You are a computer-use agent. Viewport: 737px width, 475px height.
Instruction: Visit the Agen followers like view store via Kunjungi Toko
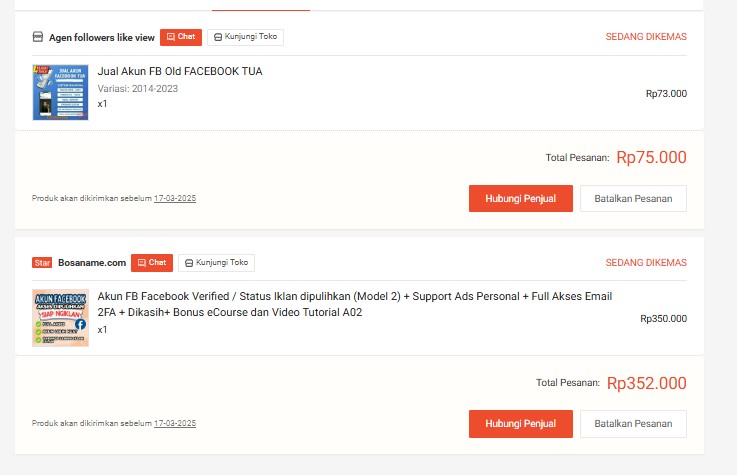245,37
